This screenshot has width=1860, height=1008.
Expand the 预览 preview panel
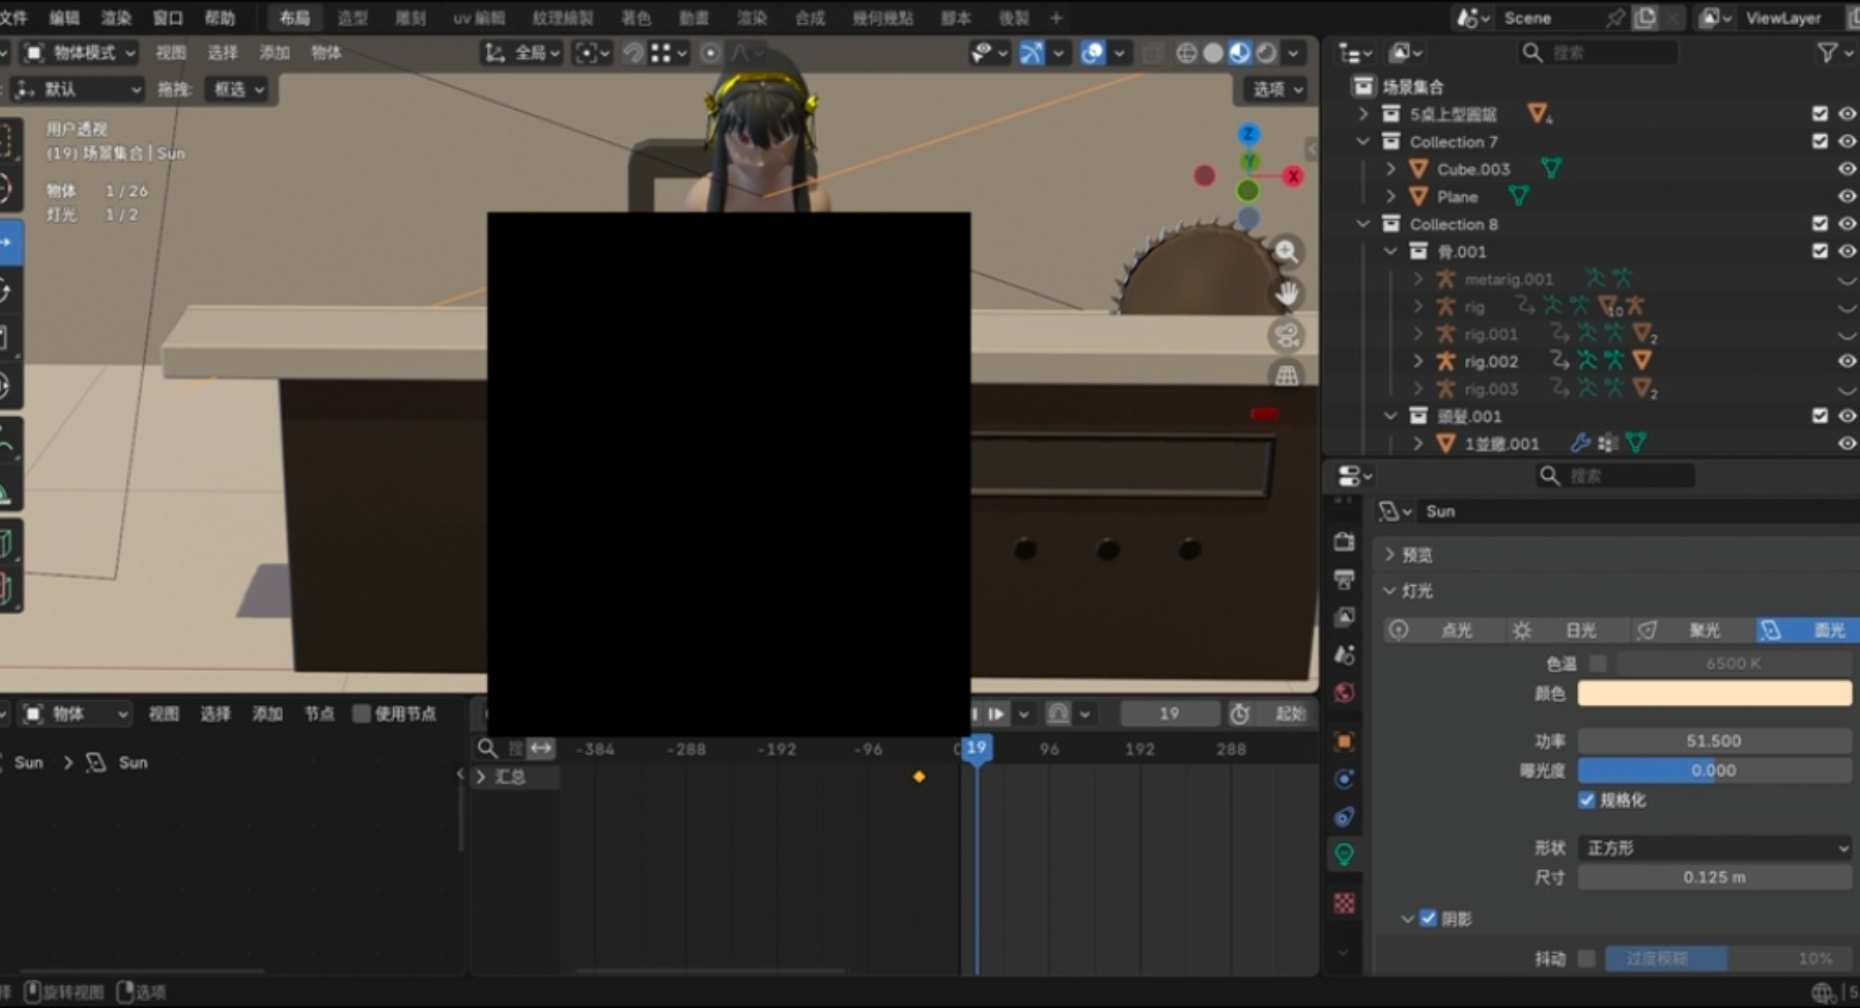coord(1417,554)
